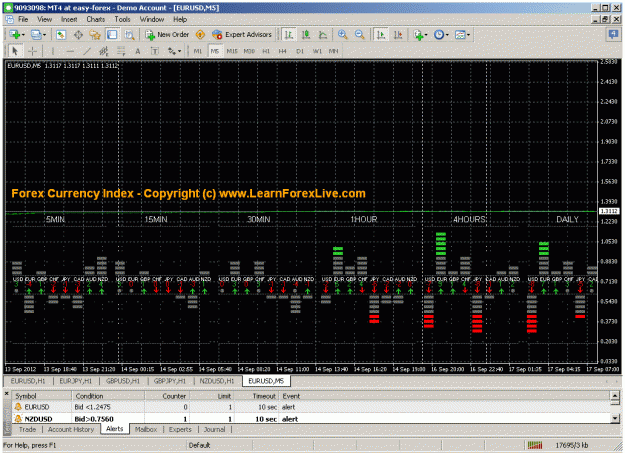The height and width of the screenshot is (453, 625).
Task: Select the Fibonacci Retracement tool
Action: (121, 51)
